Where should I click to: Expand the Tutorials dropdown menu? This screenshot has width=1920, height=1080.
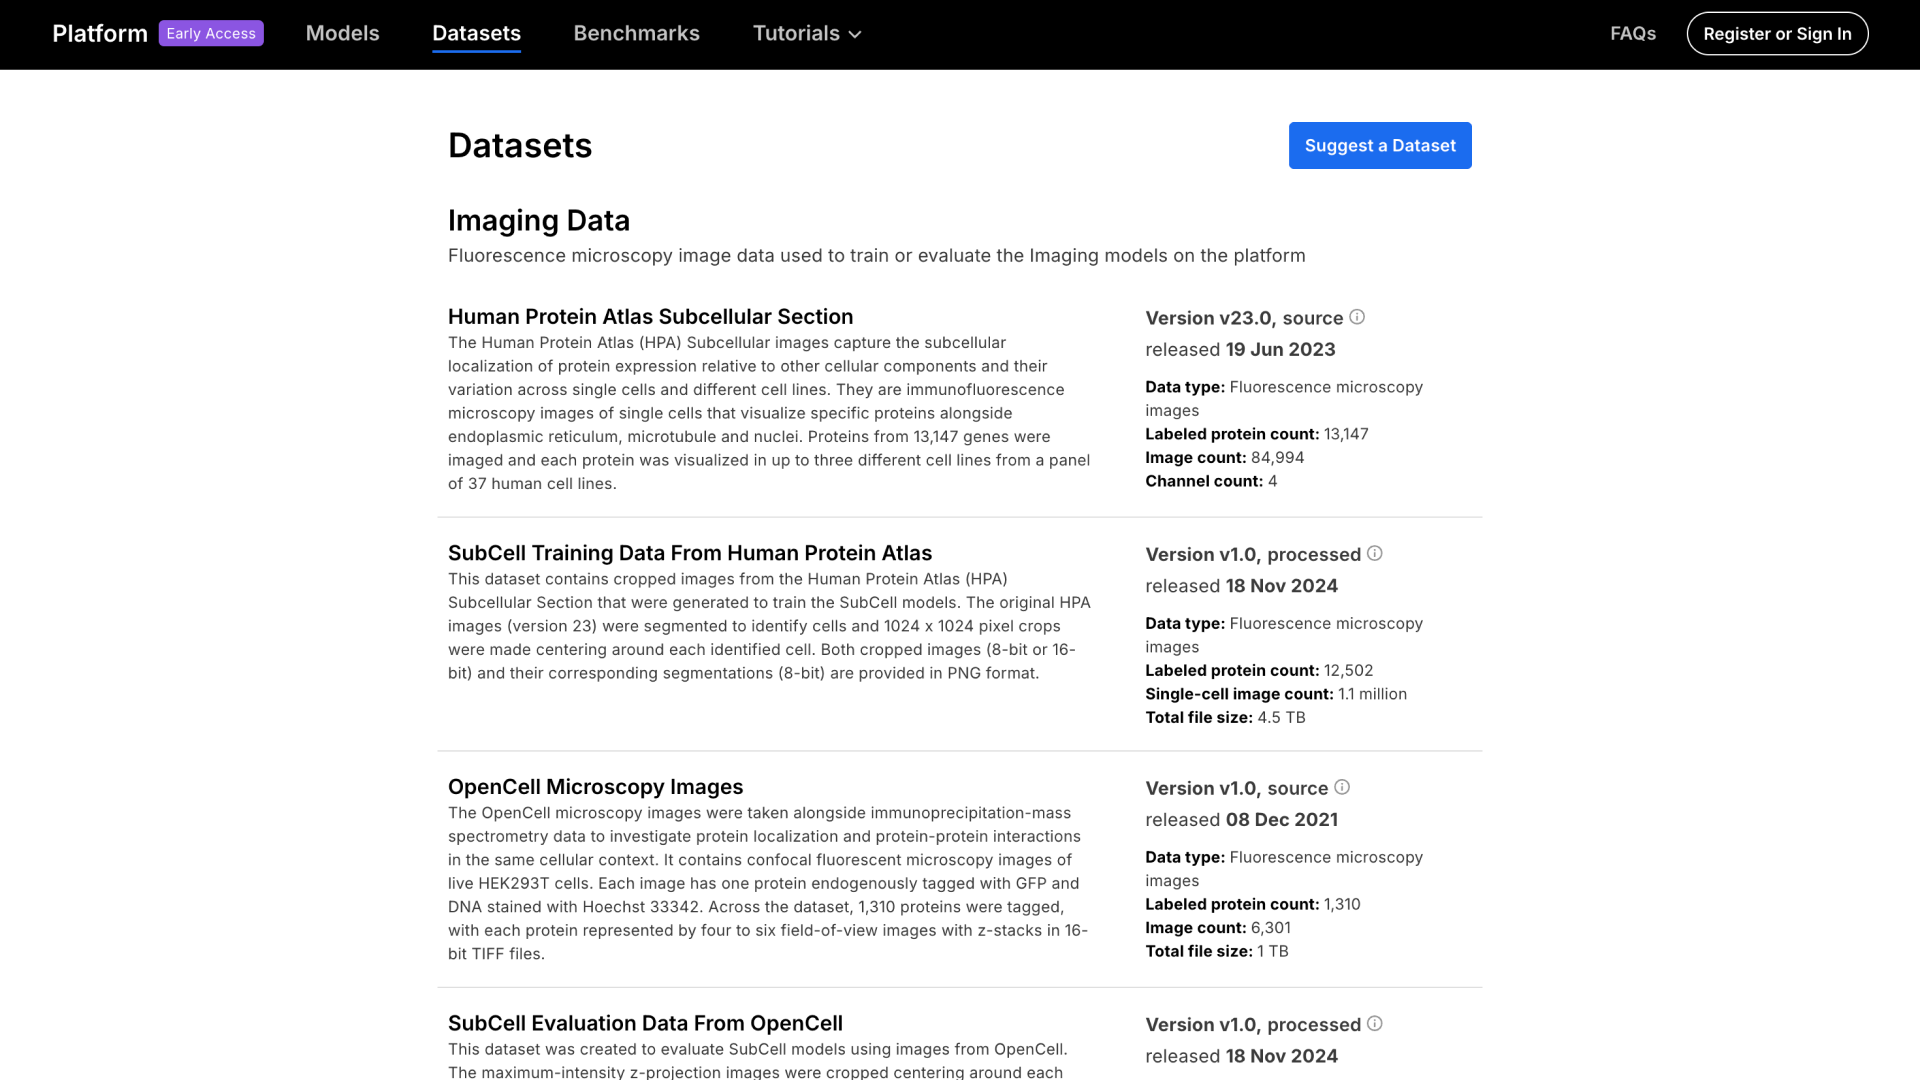(806, 33)
